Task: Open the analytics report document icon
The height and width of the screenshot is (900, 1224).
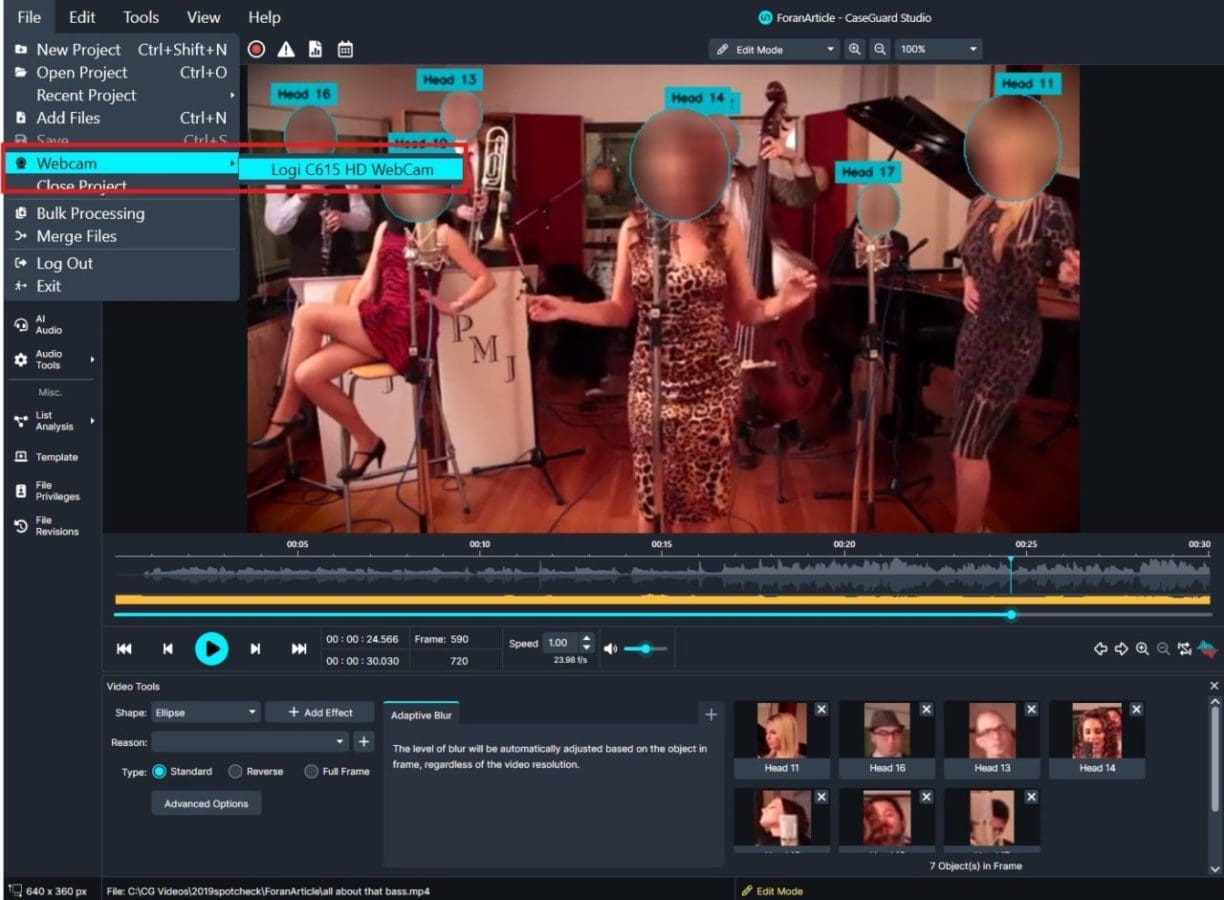Action: (x=316, y=48)
